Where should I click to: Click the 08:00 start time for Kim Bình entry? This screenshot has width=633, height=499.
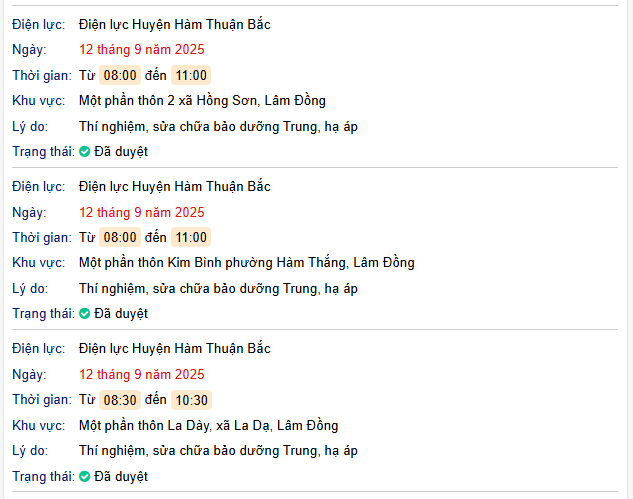click(x=120, y=237)
